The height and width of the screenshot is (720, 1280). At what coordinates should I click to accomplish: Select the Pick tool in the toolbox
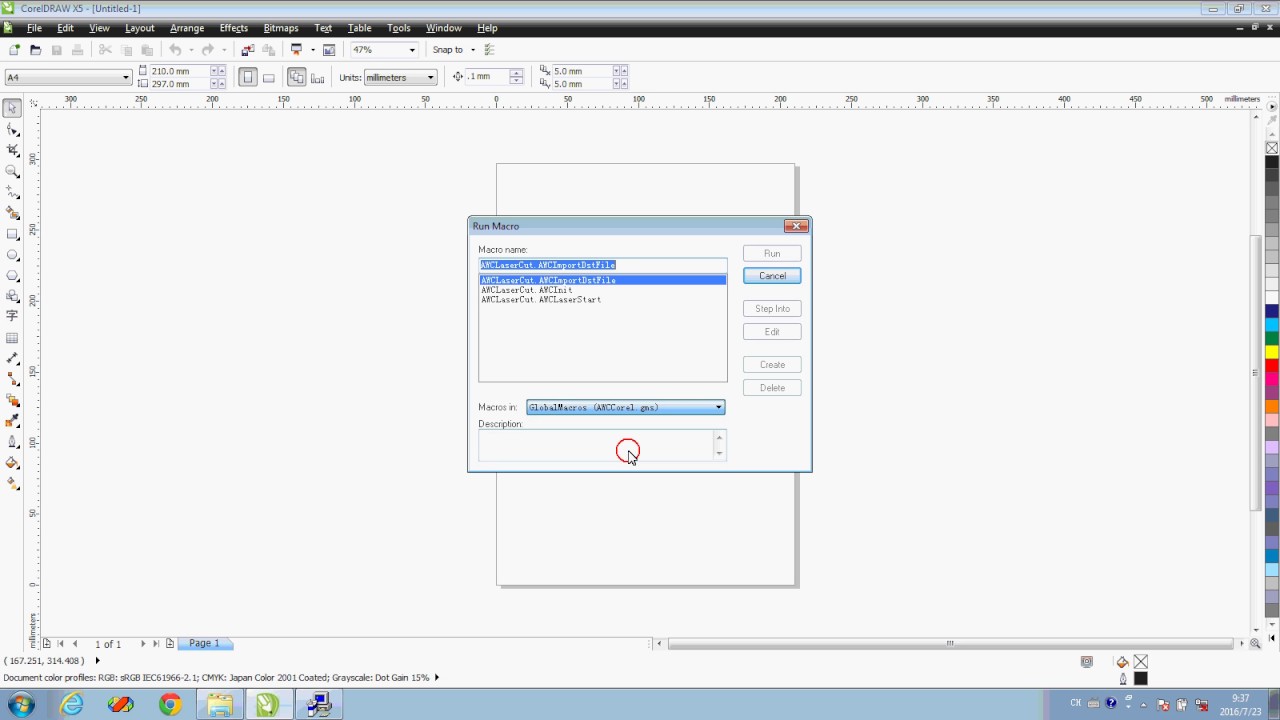coord(13,108)
